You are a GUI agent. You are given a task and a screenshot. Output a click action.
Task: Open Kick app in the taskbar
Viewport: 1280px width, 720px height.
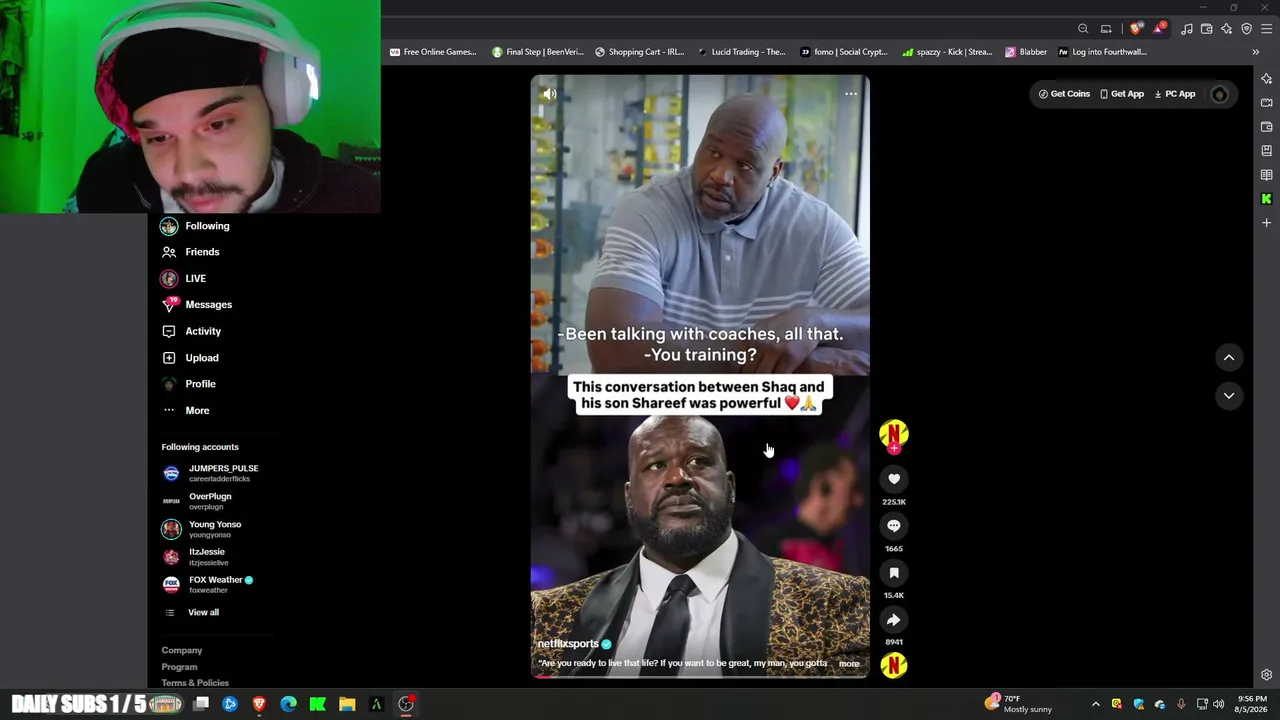pyautogui.click(x=318, y=704)
